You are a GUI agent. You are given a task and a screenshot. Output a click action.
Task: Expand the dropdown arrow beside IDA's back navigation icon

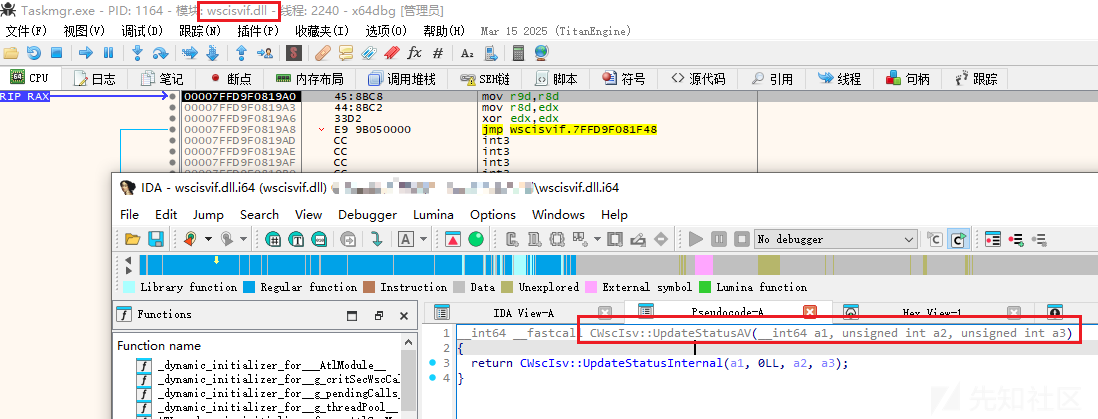click(209, 240)
